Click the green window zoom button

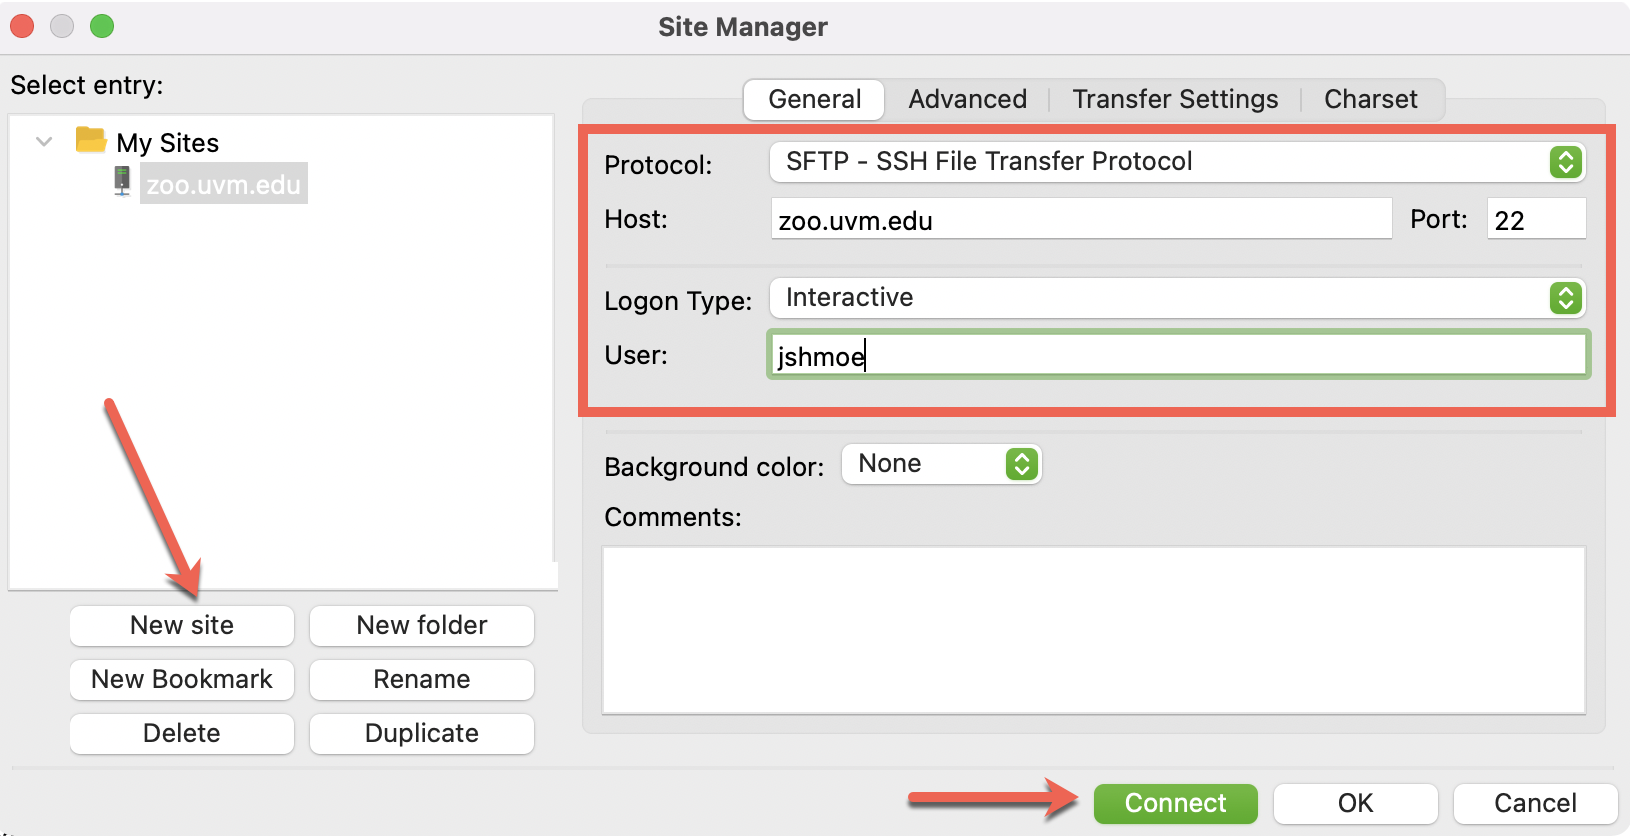[102, 26]
